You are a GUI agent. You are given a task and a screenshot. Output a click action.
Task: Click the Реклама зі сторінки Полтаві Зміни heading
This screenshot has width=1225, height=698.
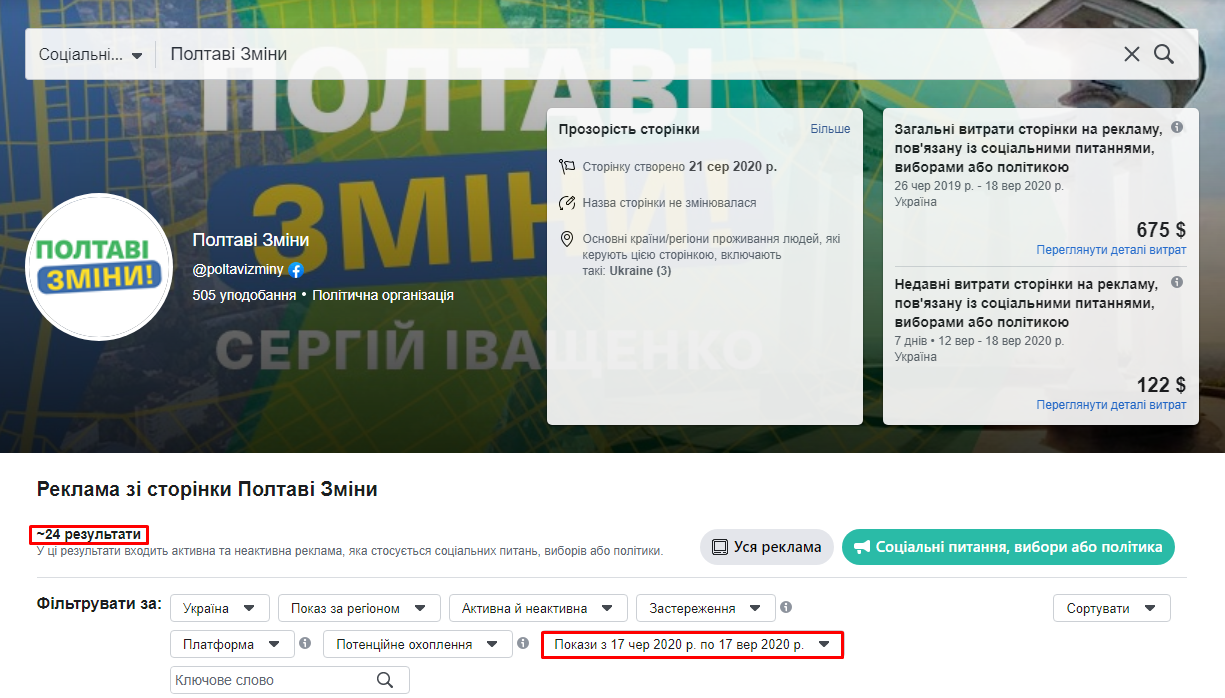tap(207, 489)
